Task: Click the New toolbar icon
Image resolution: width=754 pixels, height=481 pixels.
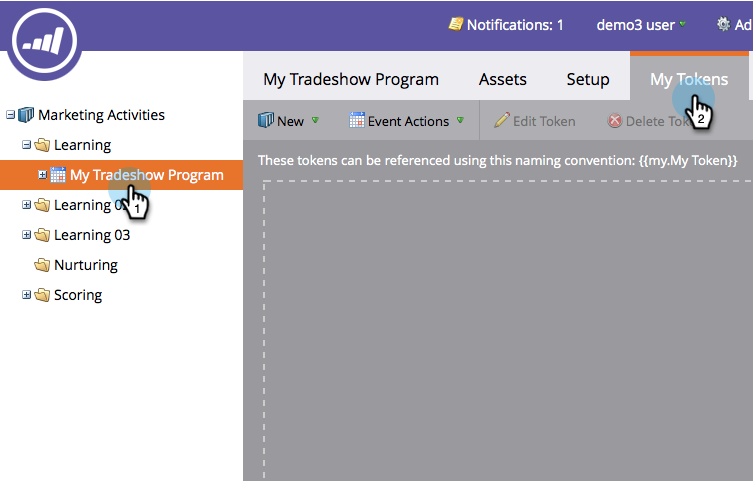Action: point(266,121)
